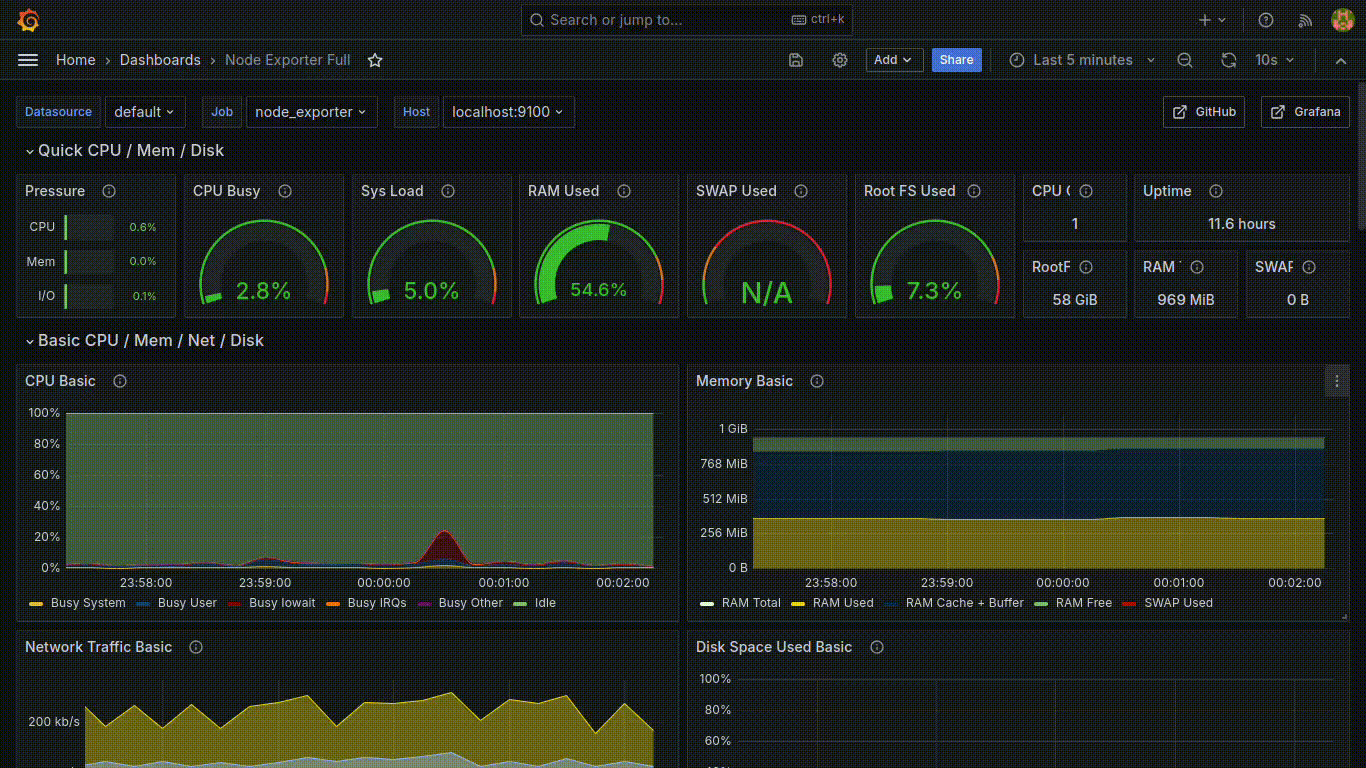The width and height of the screenshot is (1366, 768).
Task: Open the Grafana logo home
Action: pos(28,20)
